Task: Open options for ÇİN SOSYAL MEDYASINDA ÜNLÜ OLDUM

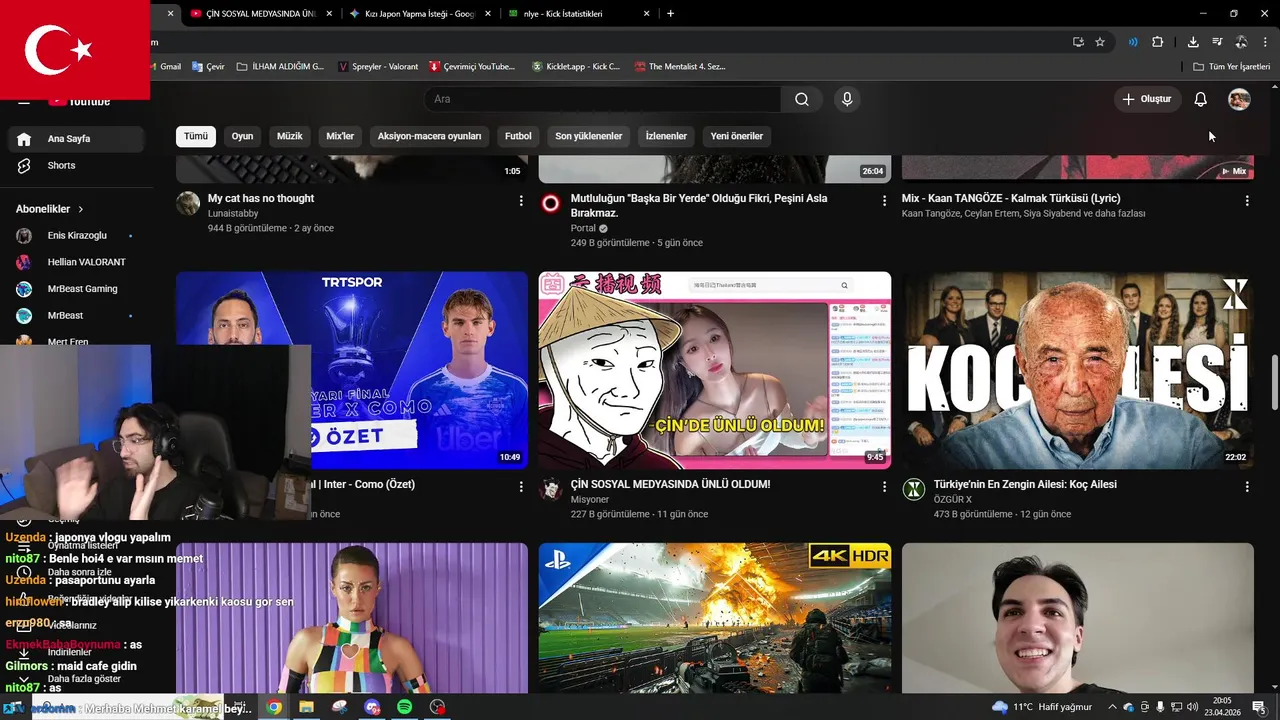Action: pyautogui.click(x=884, y=487)
